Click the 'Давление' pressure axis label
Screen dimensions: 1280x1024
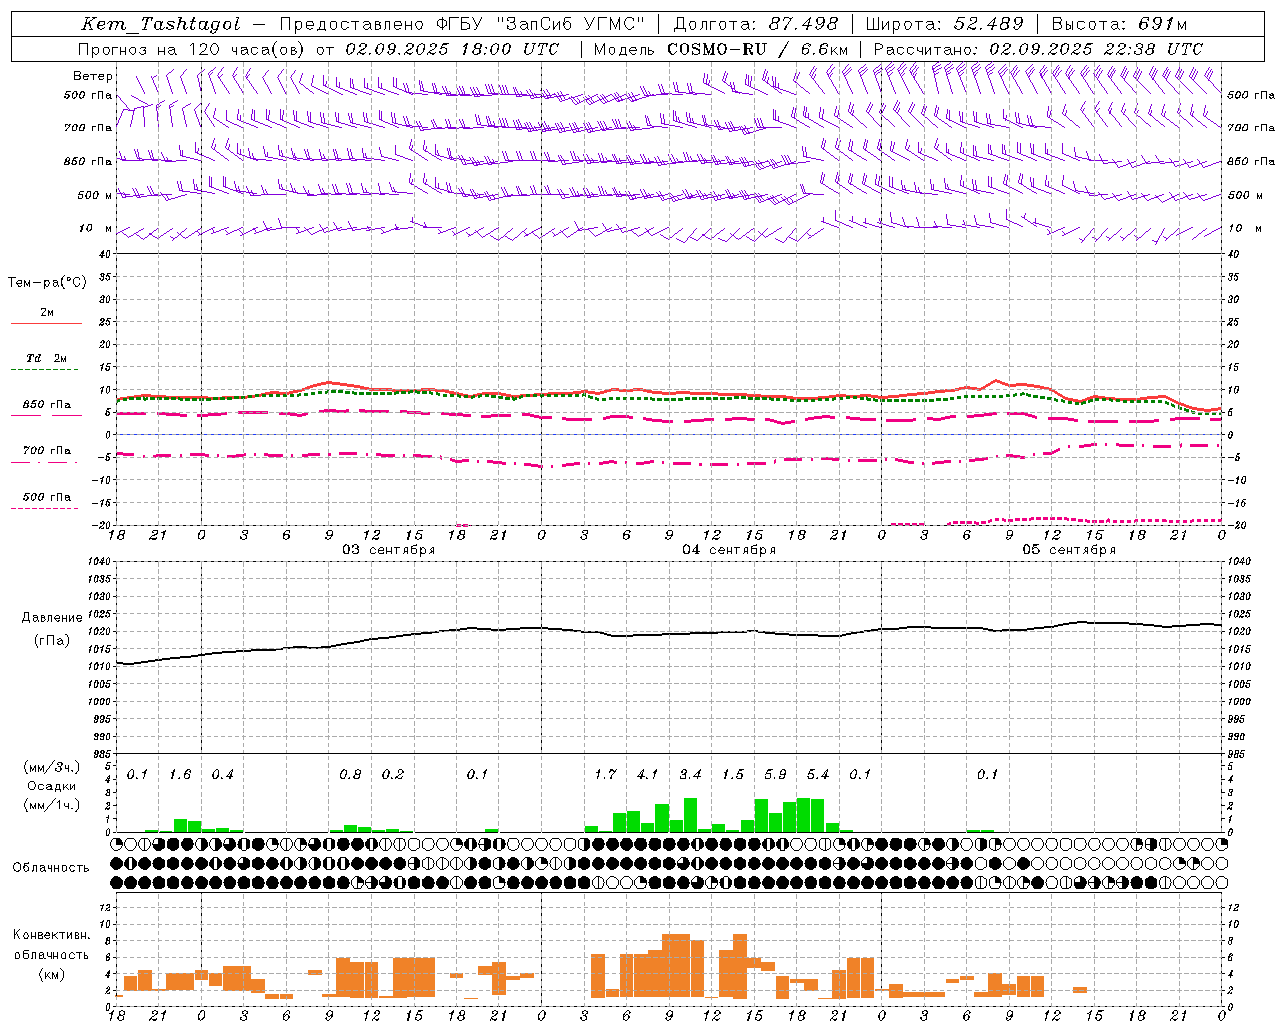tap(51, 618)
